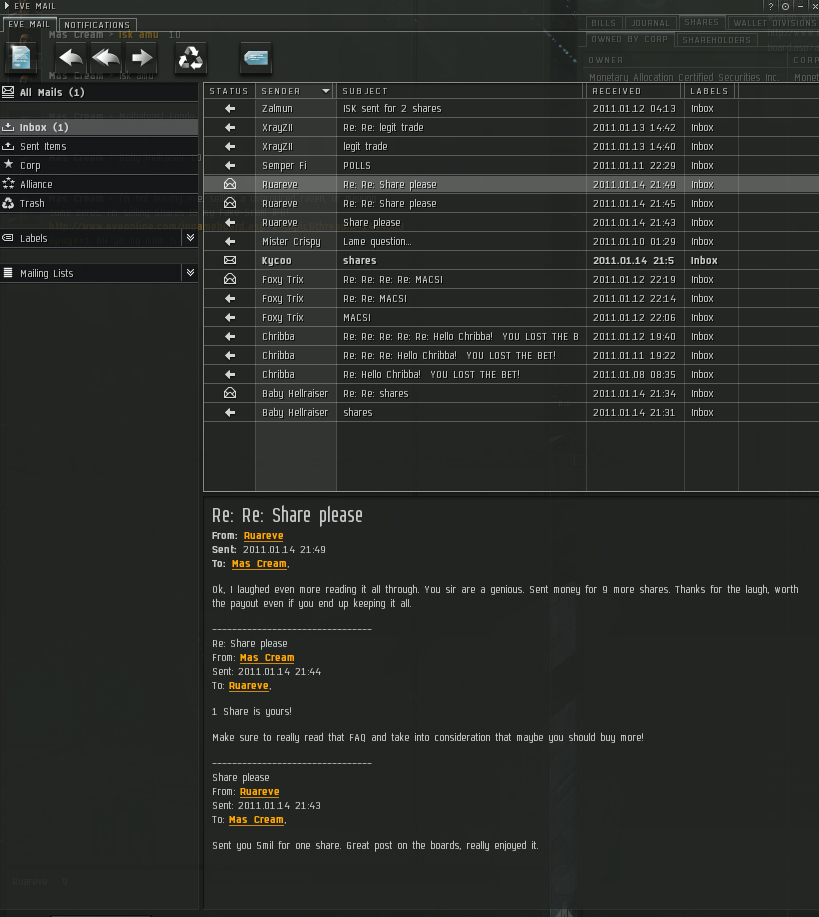Open Mister Crispy's 'Lame question...' mail

(511, 242)
